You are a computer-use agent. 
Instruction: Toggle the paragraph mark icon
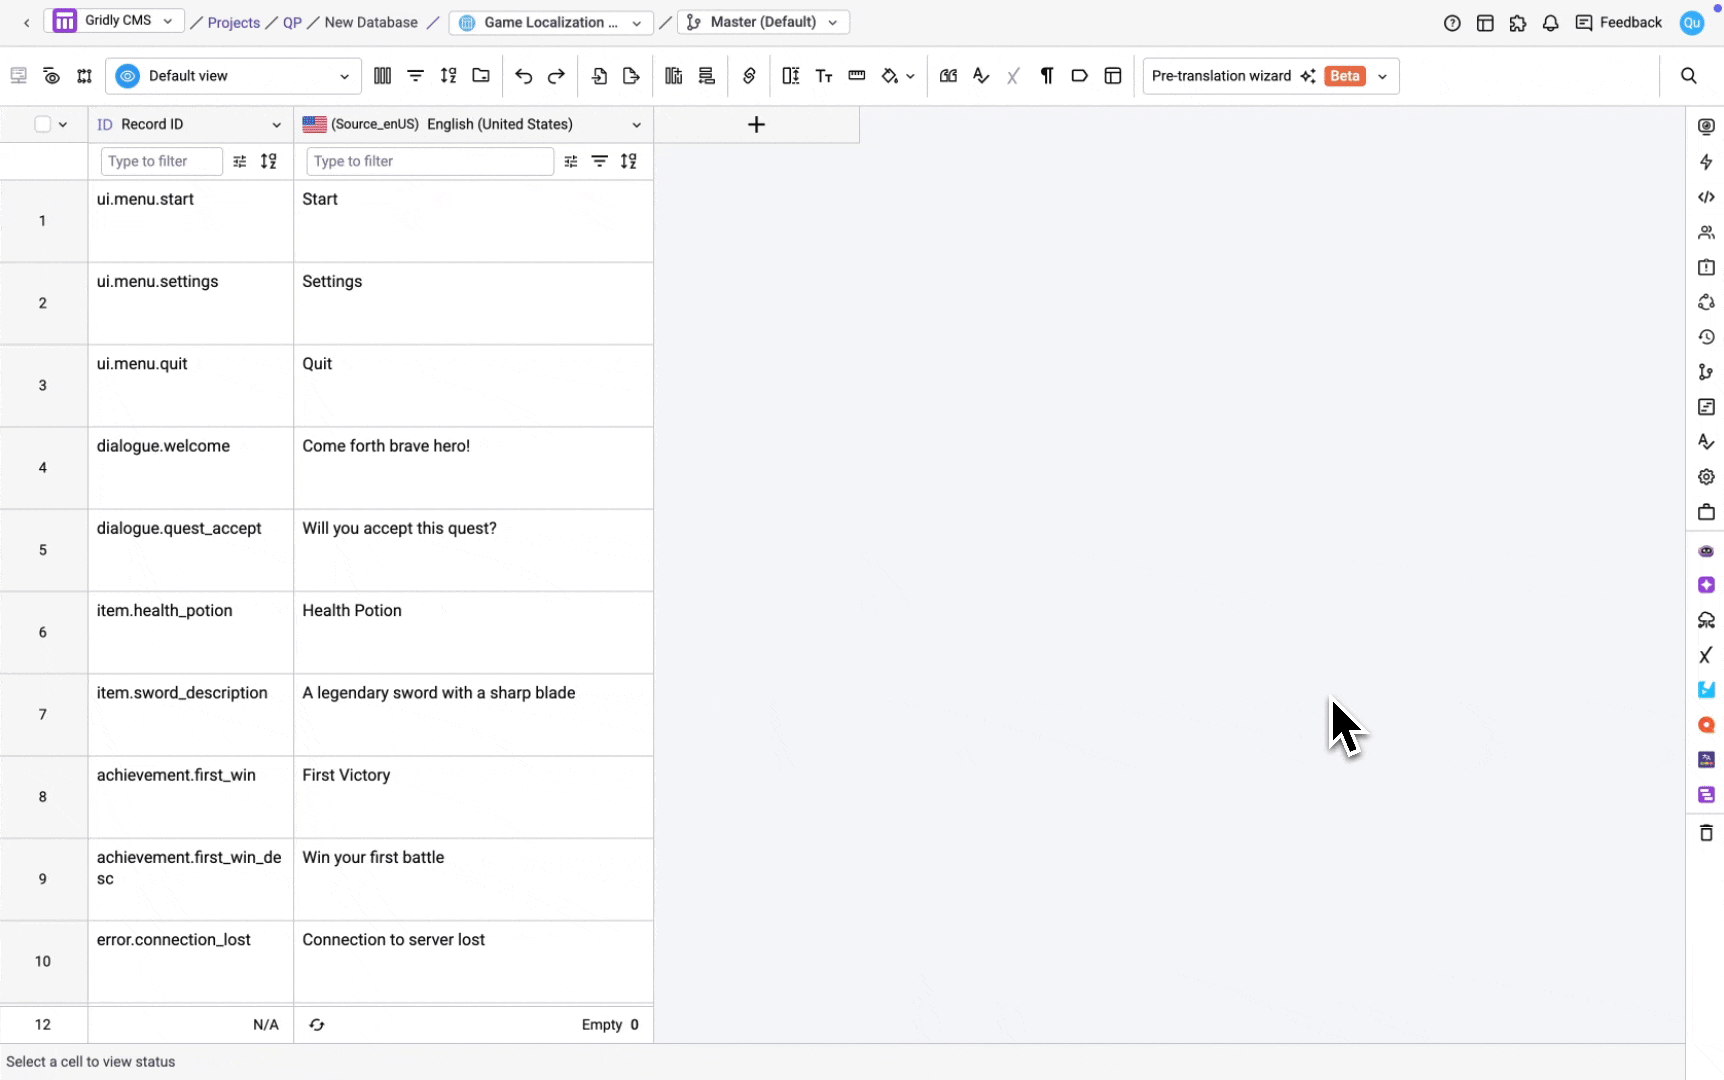click(x=1046, y=76)
